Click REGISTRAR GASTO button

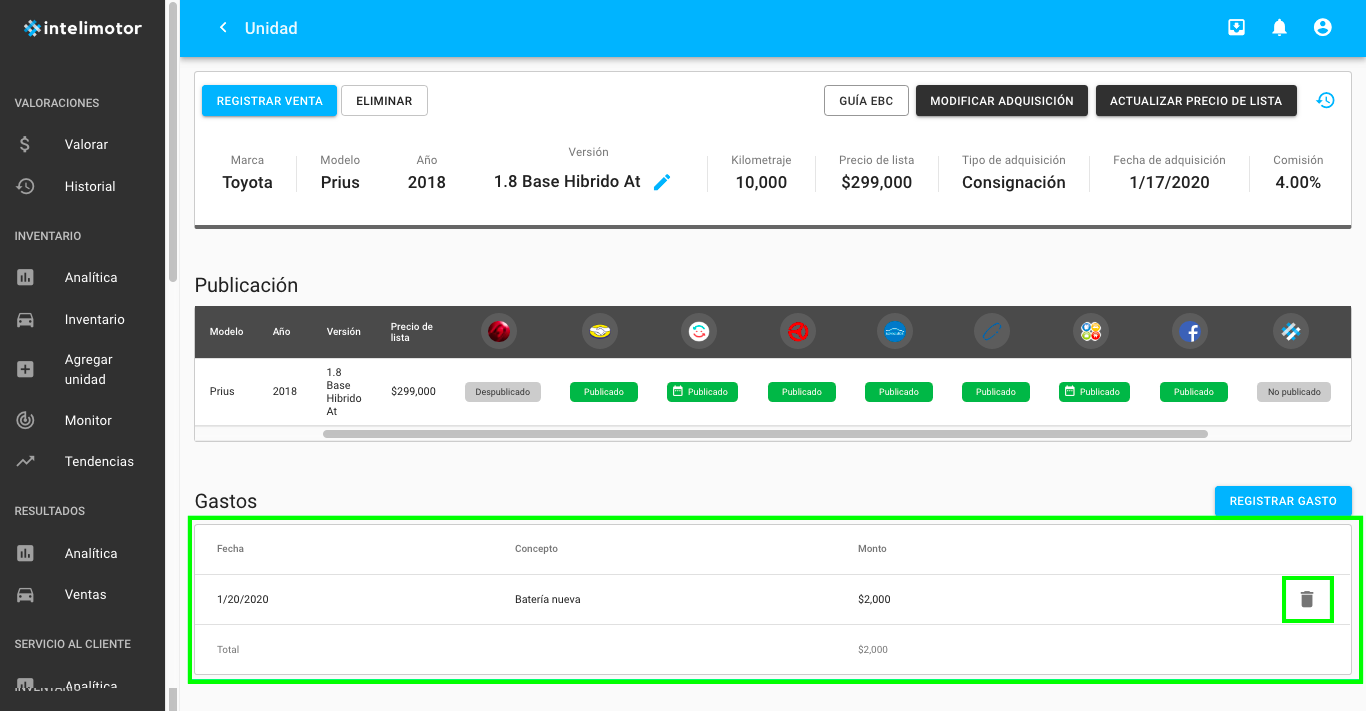pos(1283,501)
